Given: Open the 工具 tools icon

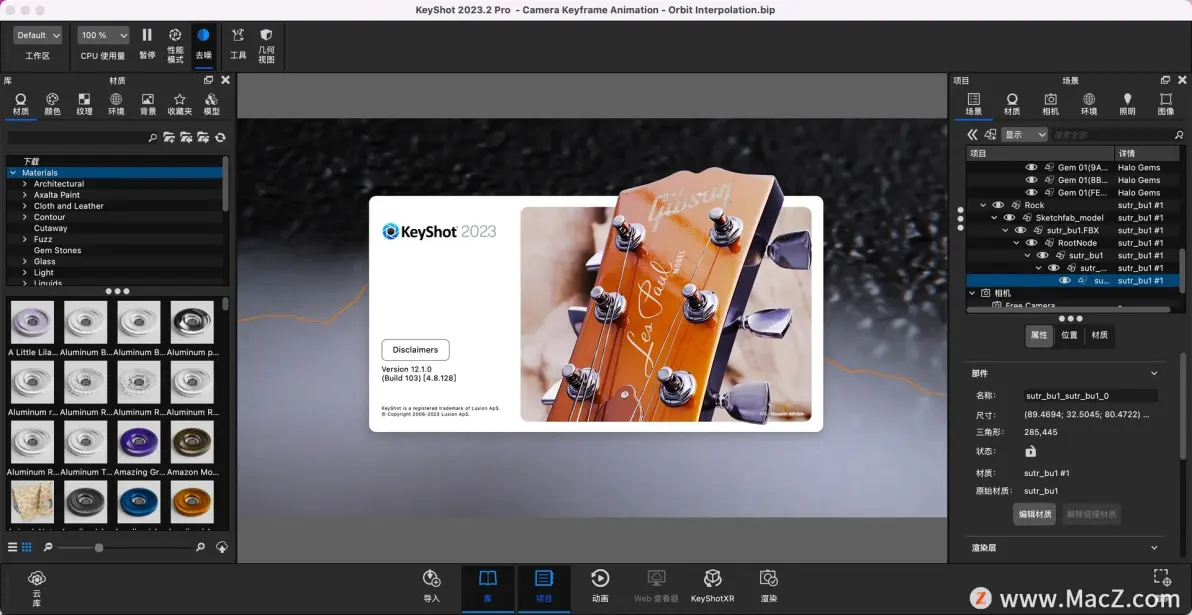Looking at the screenshot, I should [238, 44].
